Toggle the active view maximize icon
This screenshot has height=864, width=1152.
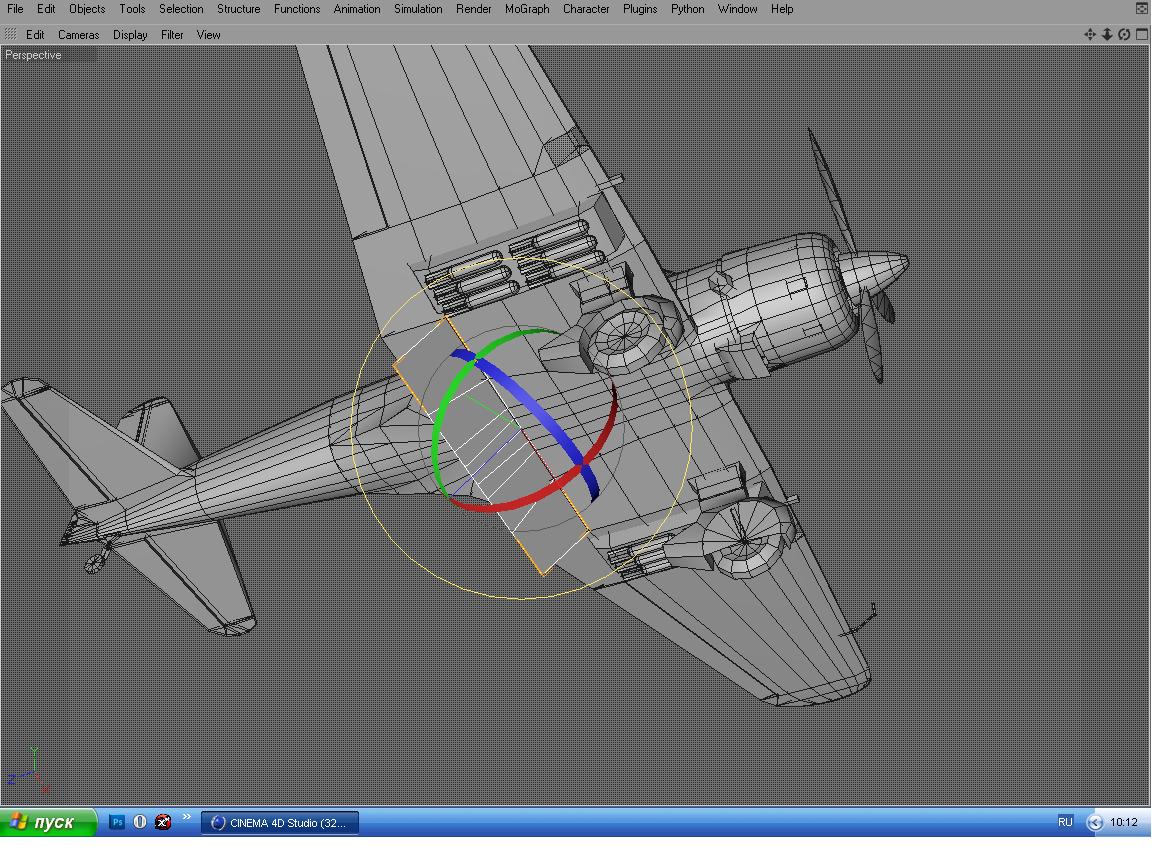[x=1142, y=35]
